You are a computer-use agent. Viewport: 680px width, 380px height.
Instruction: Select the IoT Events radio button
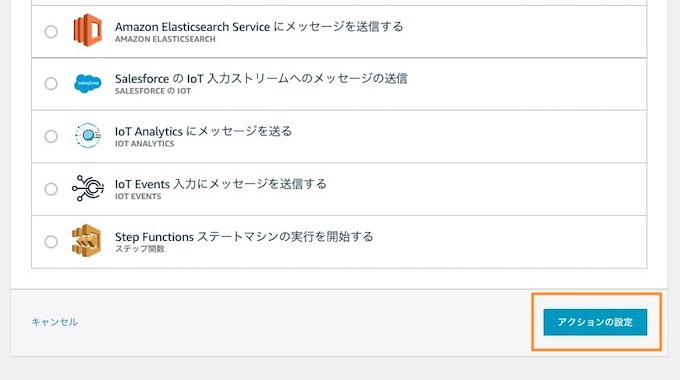point(51,189)
